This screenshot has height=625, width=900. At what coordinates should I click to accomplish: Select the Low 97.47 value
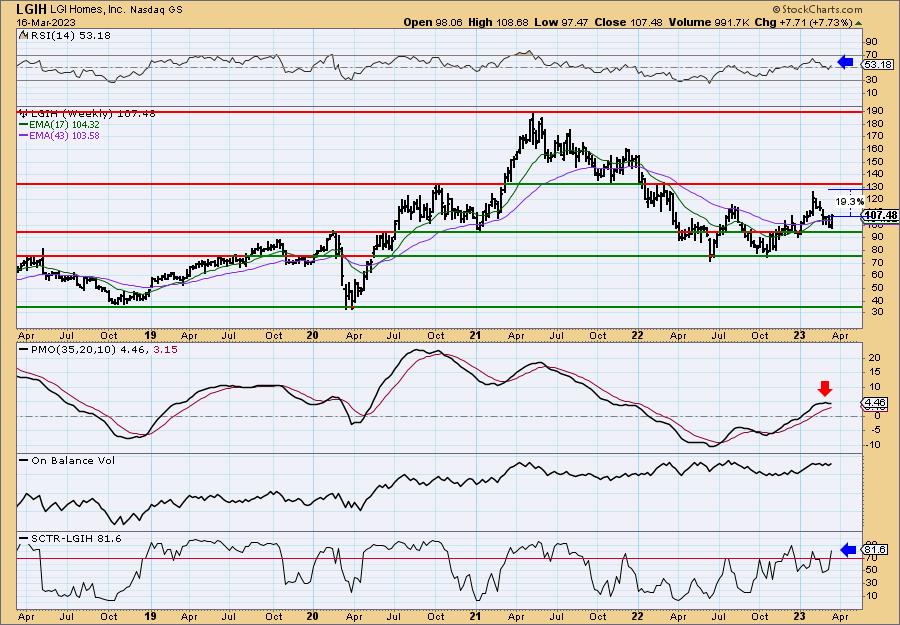click(561, 22)
